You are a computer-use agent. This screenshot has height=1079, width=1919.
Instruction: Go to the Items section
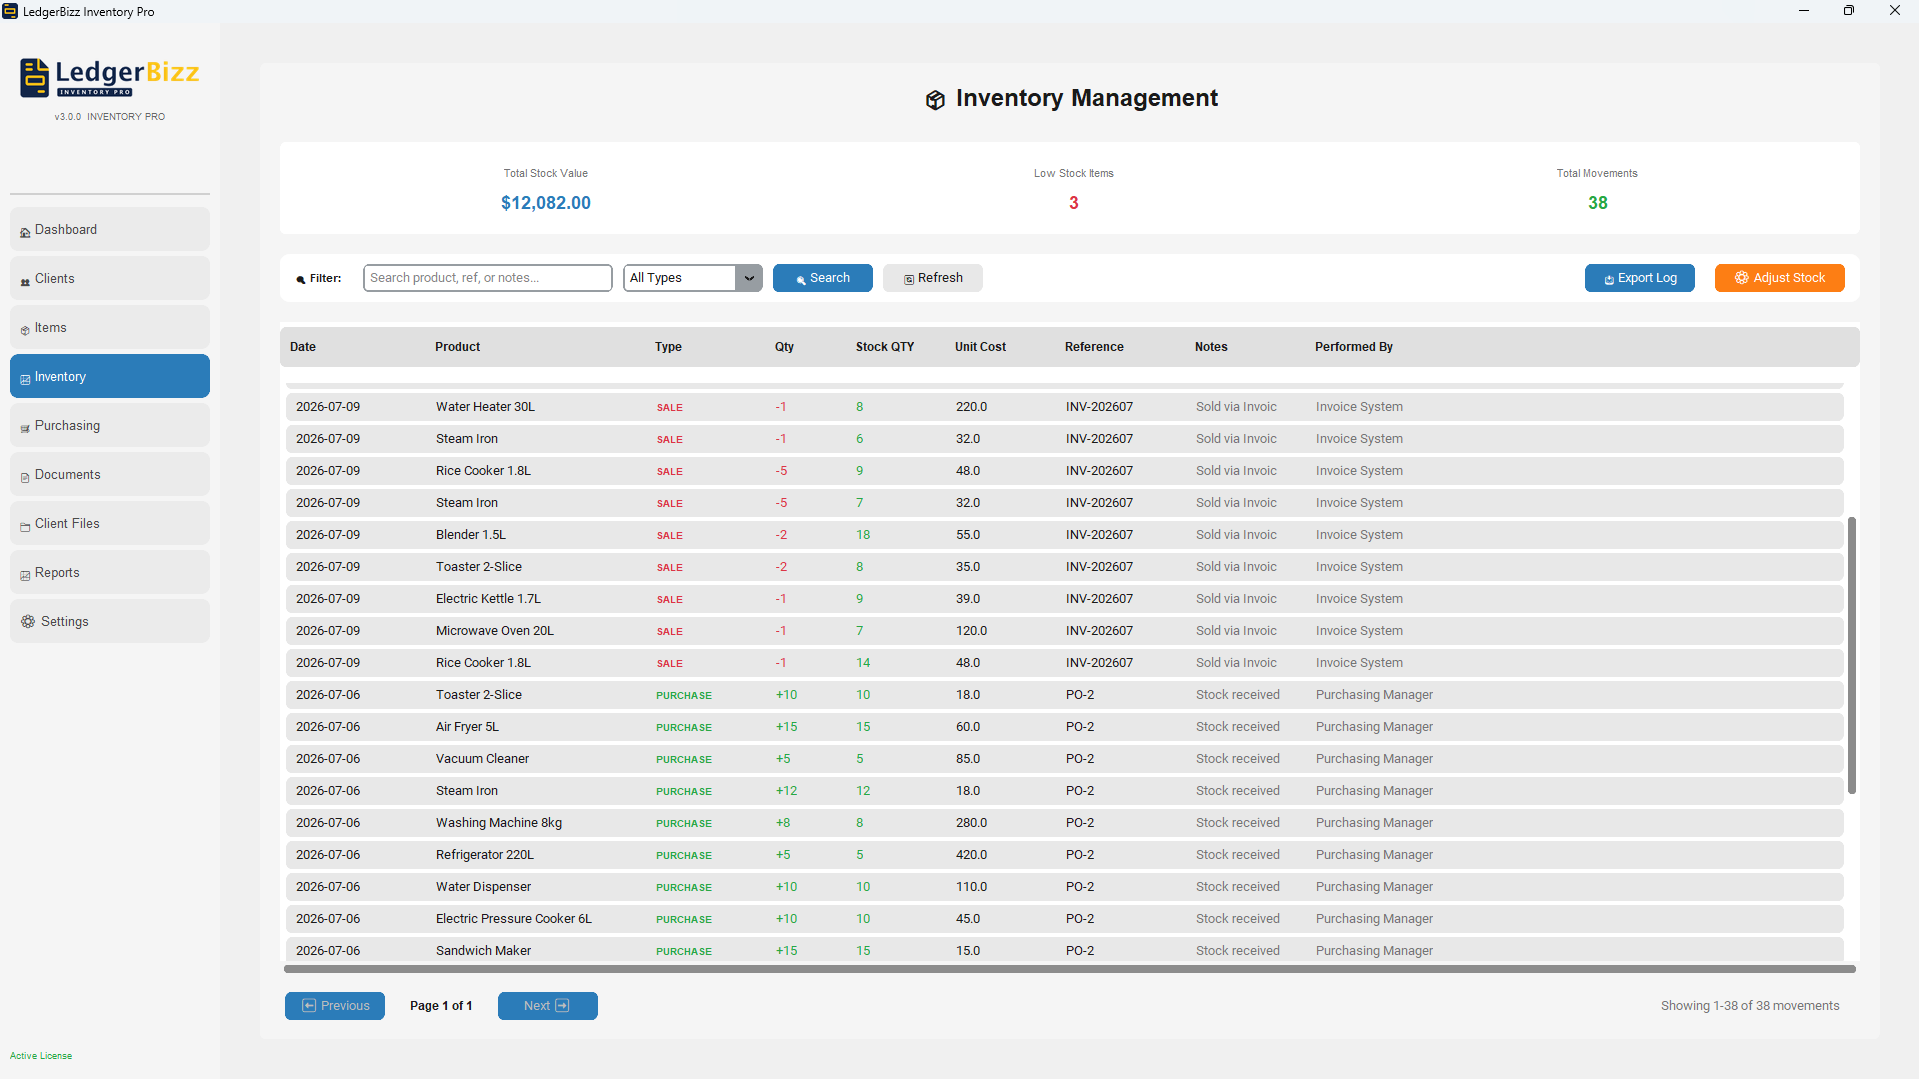point(110,328)
